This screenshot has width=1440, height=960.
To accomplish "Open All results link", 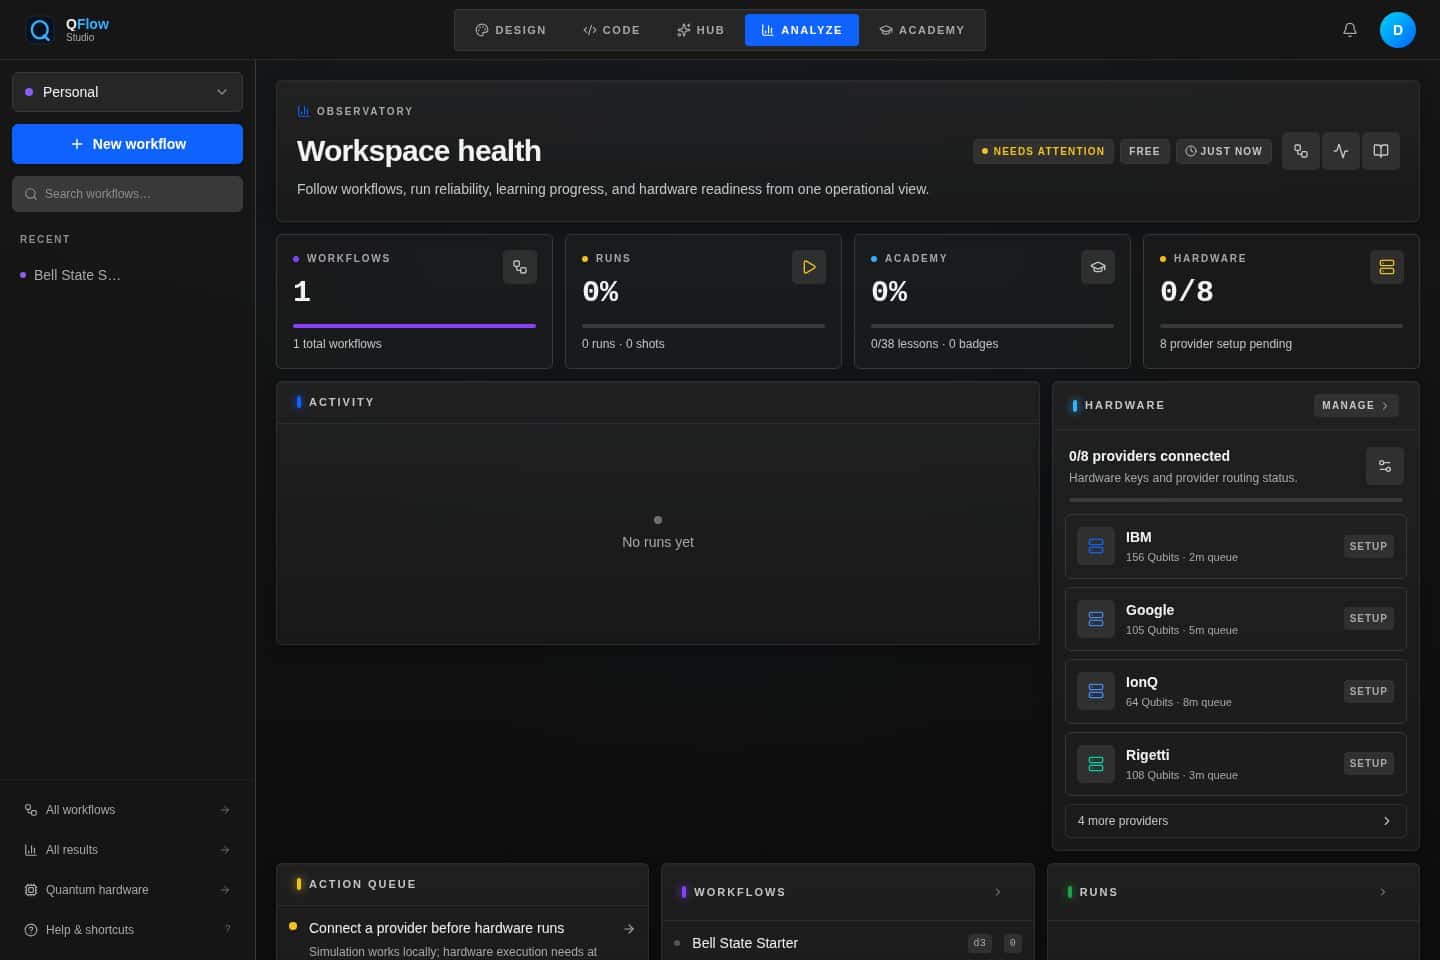I will (127, 850).
